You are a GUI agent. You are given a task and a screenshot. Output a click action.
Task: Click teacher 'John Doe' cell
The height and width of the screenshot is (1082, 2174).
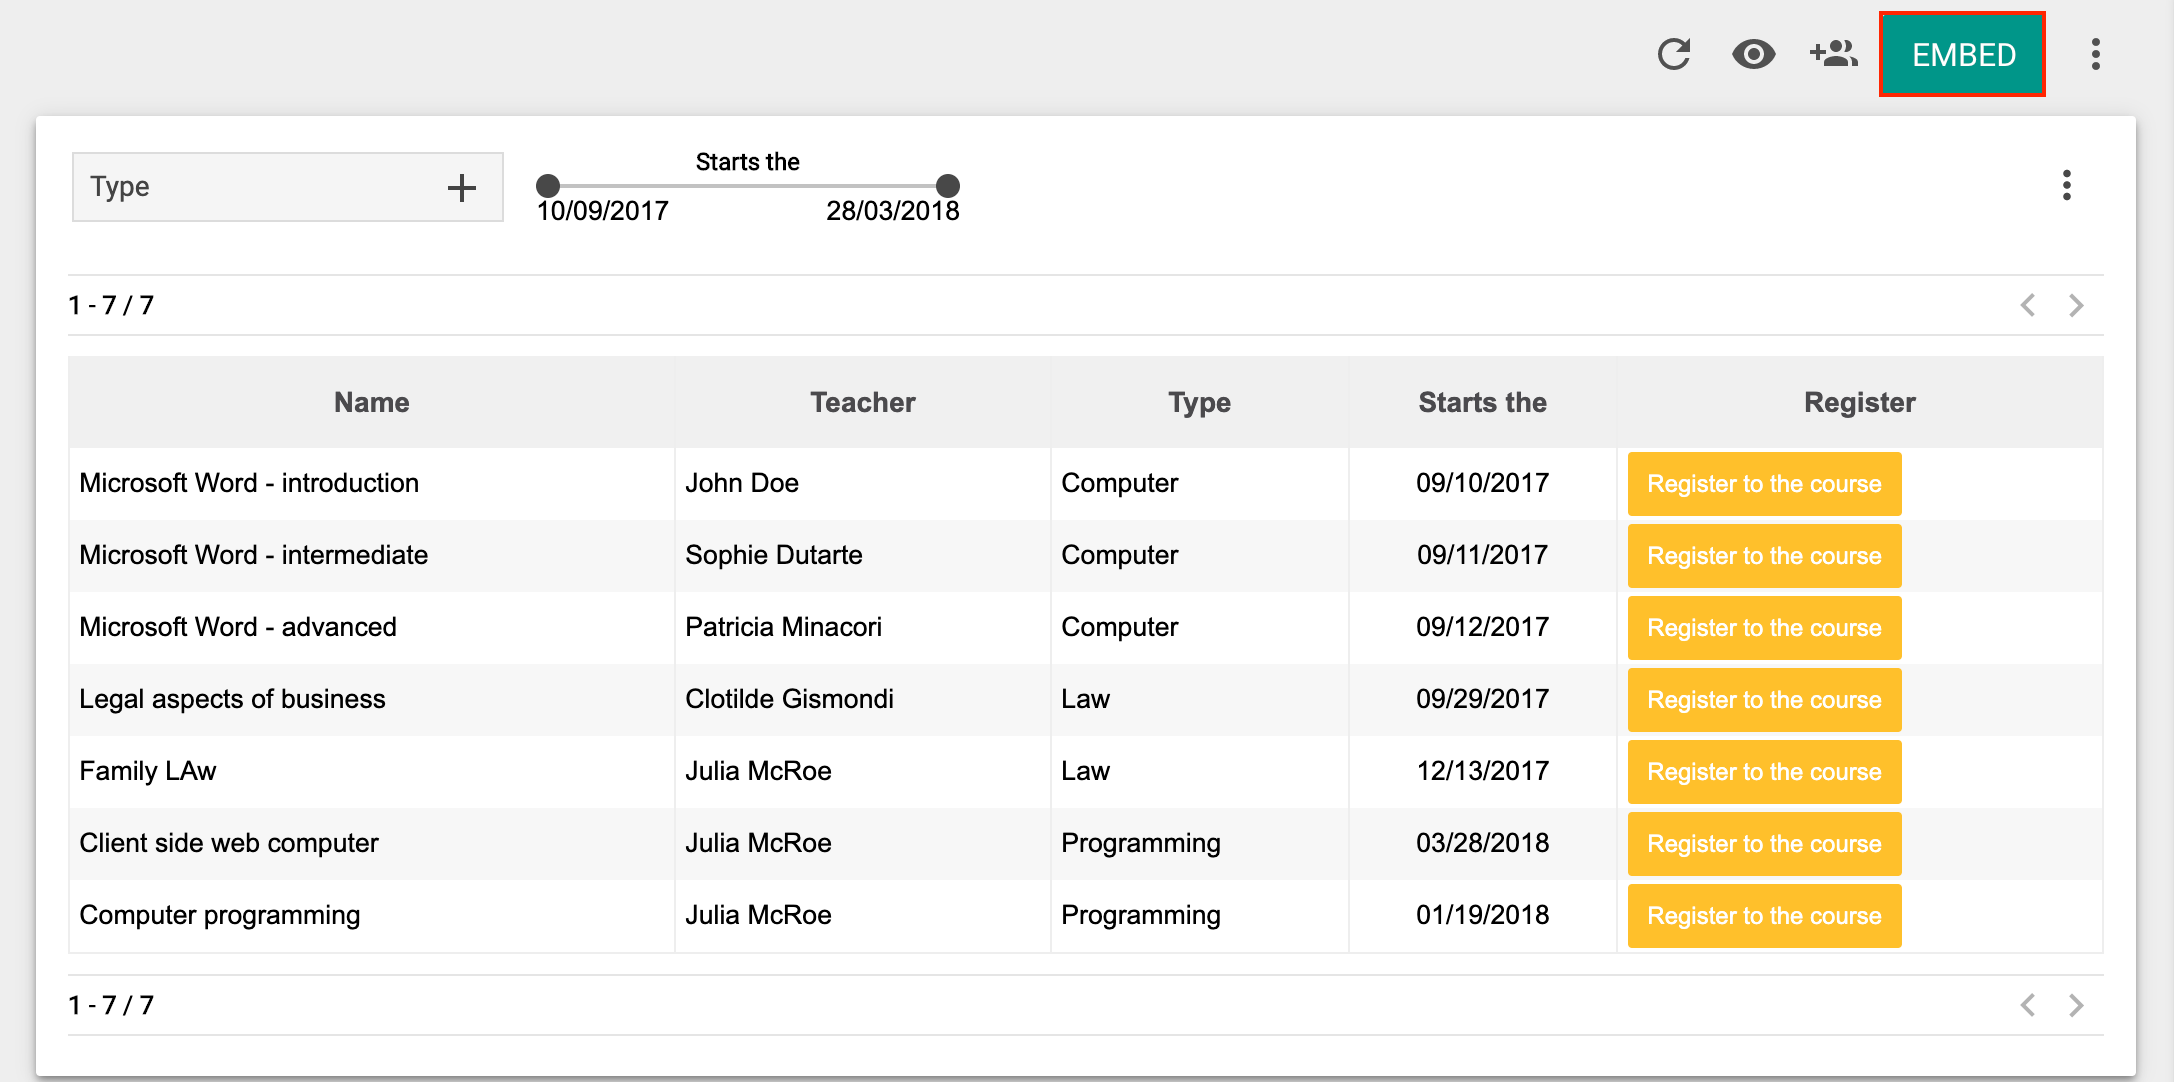coord(863,483)
